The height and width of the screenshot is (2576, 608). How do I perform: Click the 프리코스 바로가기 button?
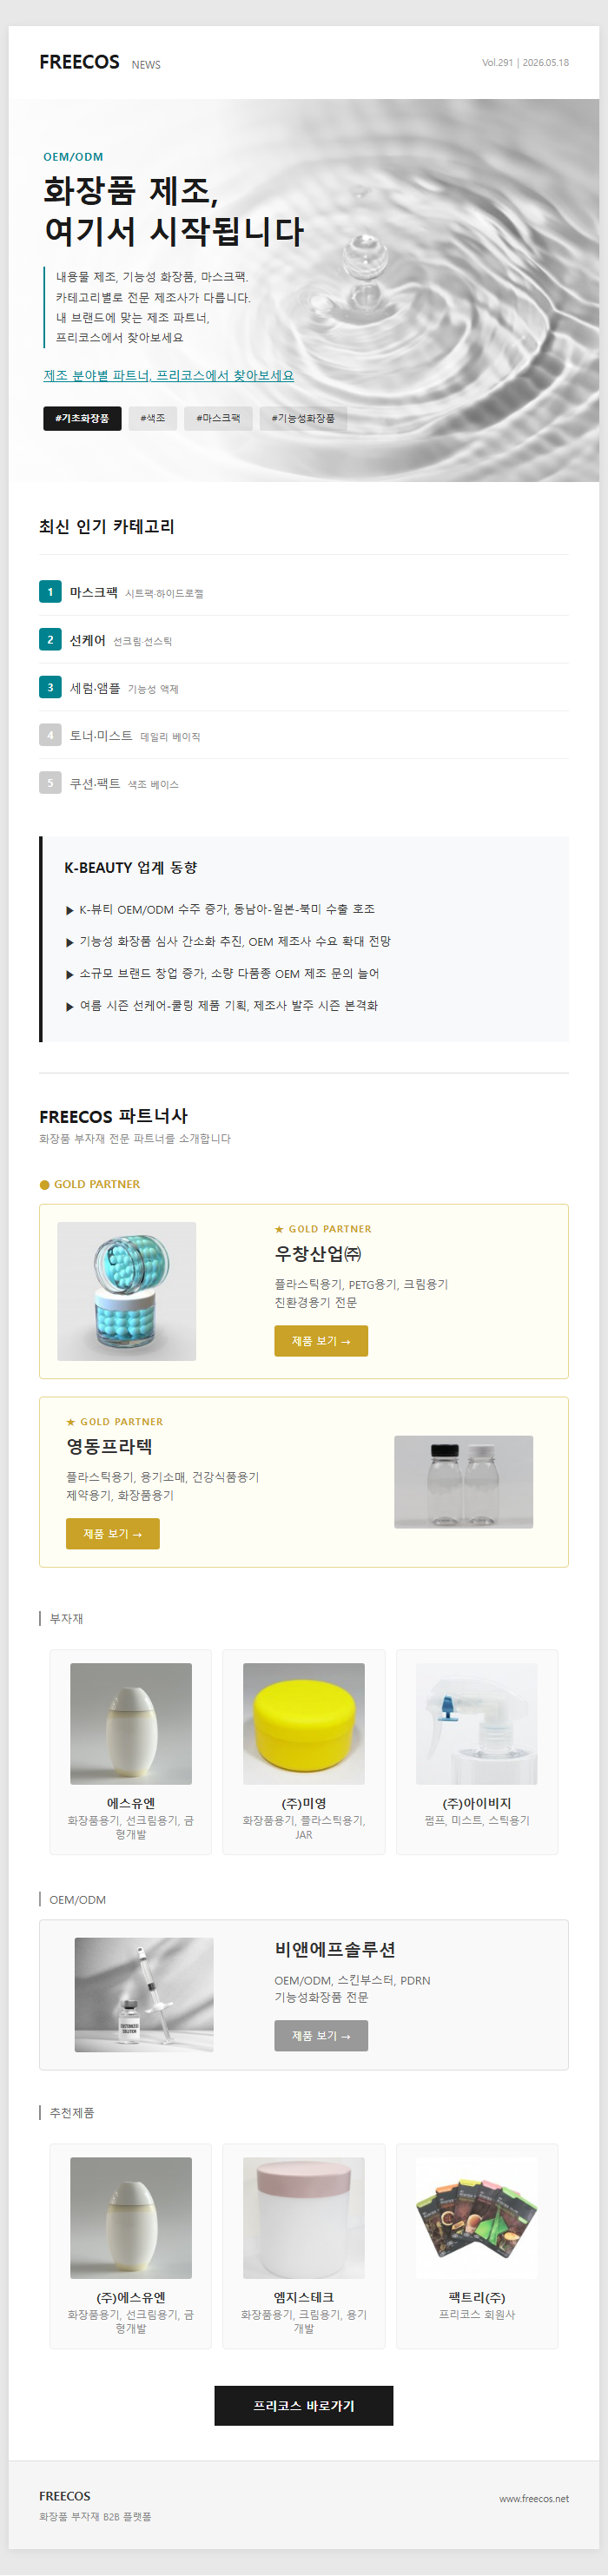[304, 2406]
